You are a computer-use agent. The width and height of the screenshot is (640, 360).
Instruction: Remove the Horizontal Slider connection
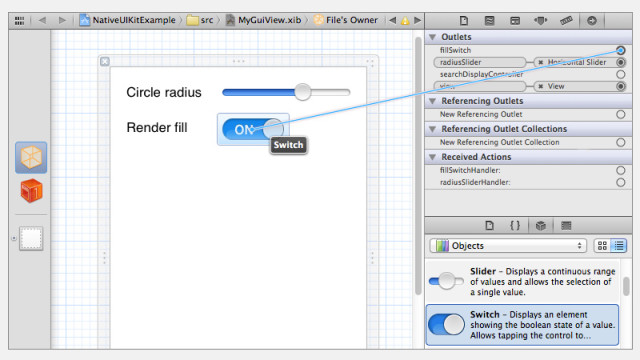(540, 62)
